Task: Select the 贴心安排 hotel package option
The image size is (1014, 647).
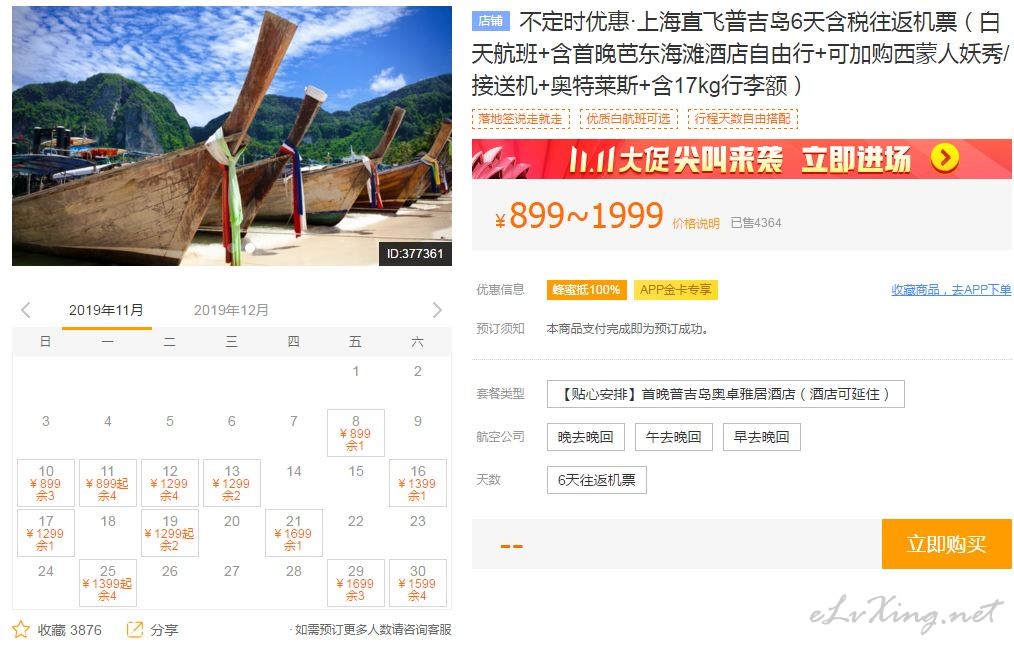Action: pos(726,394)
